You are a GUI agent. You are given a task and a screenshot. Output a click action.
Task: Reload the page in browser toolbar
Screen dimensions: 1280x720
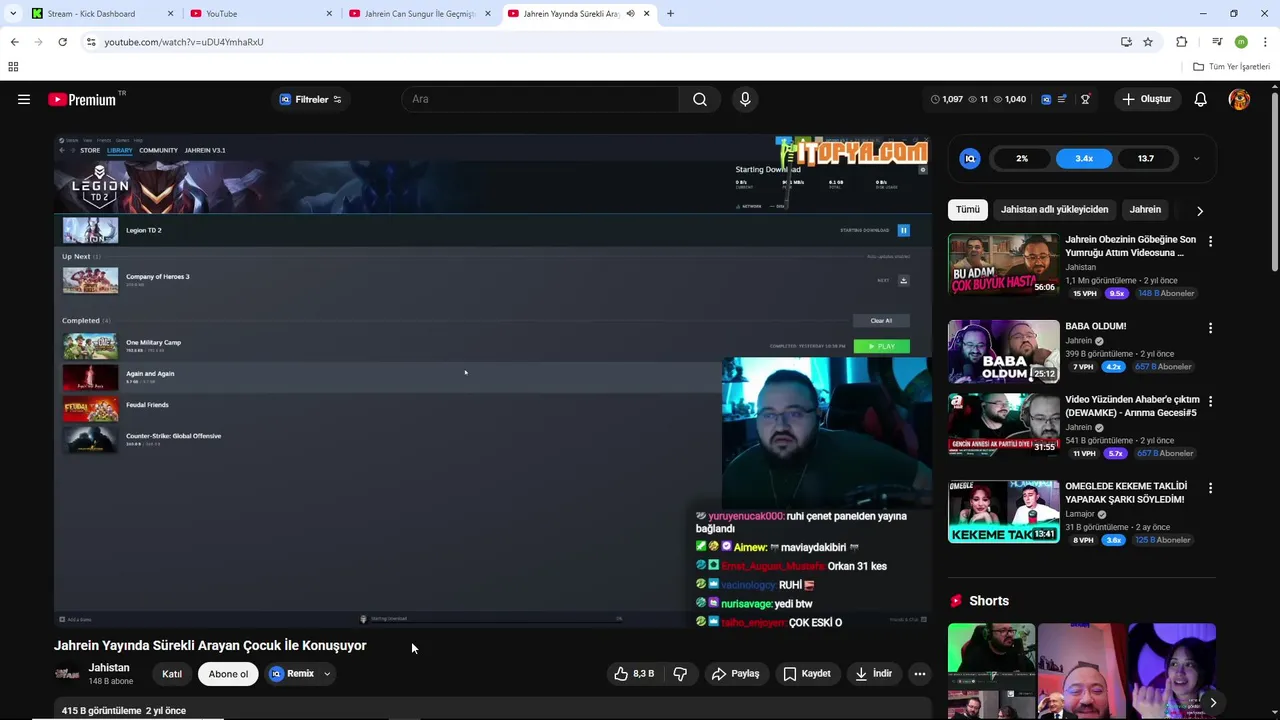[62, 42]
